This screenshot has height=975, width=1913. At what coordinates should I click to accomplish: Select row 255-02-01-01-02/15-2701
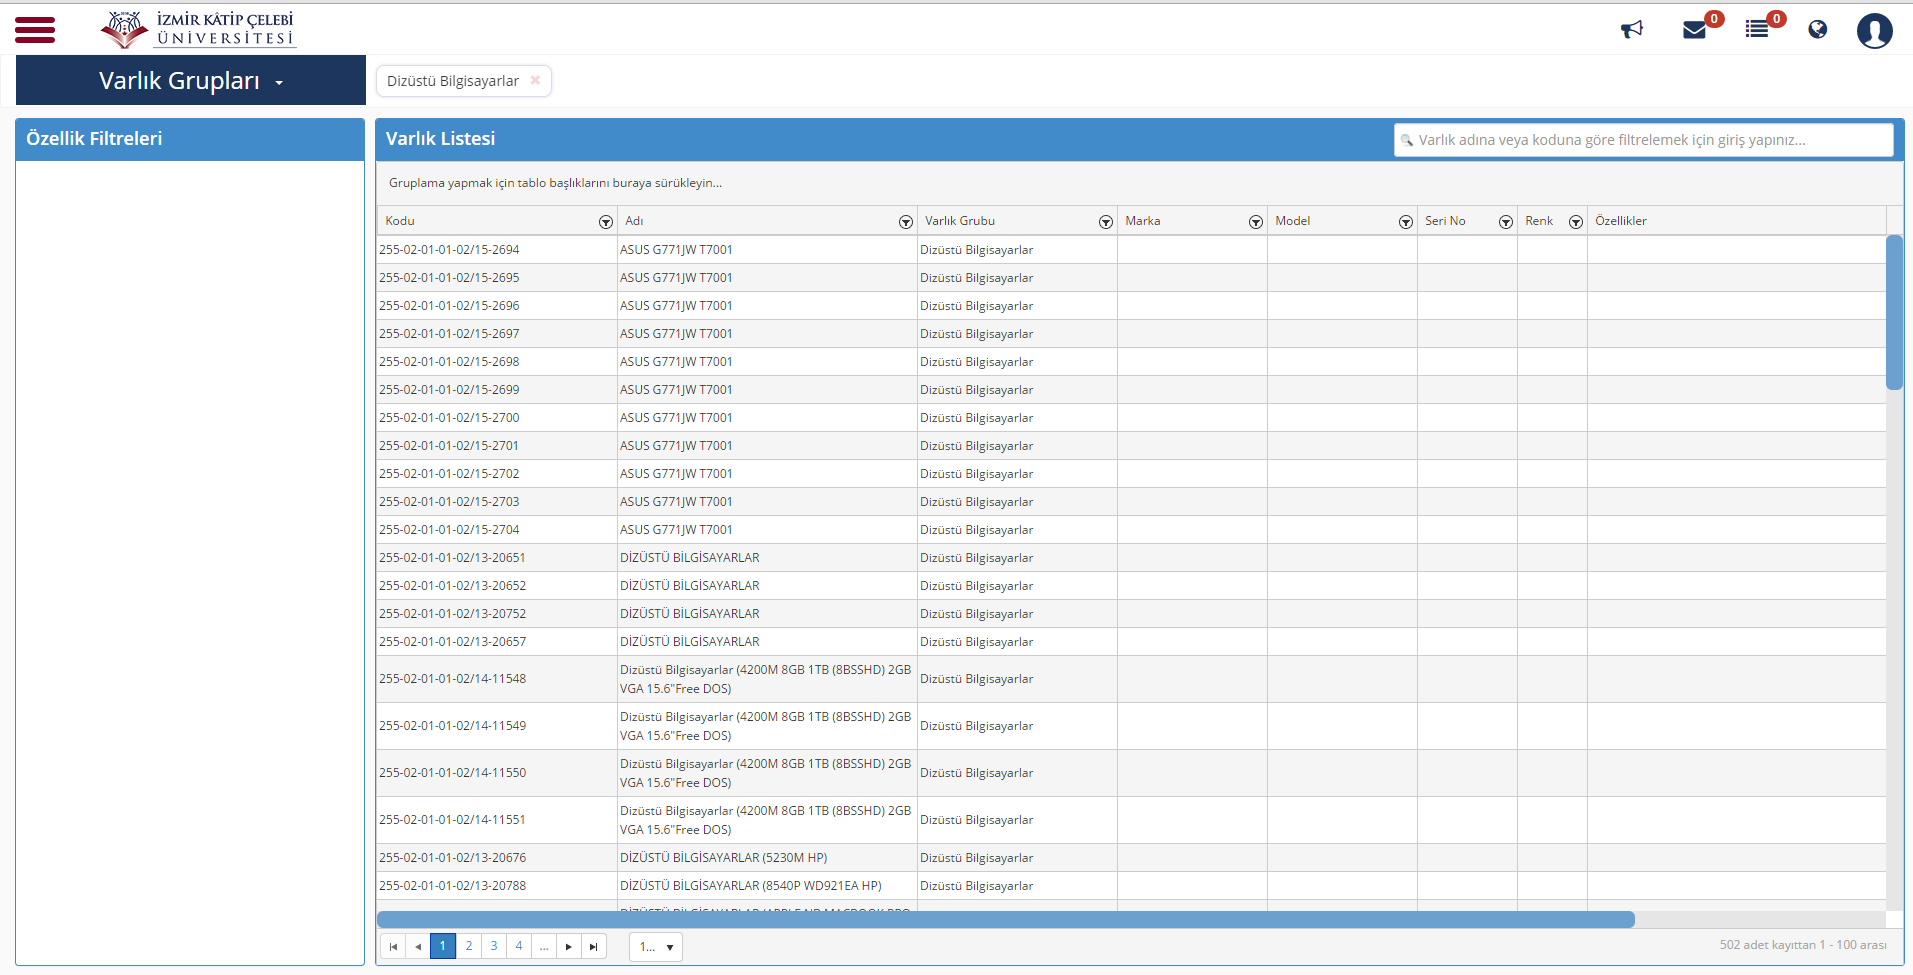click(1131, 446)
